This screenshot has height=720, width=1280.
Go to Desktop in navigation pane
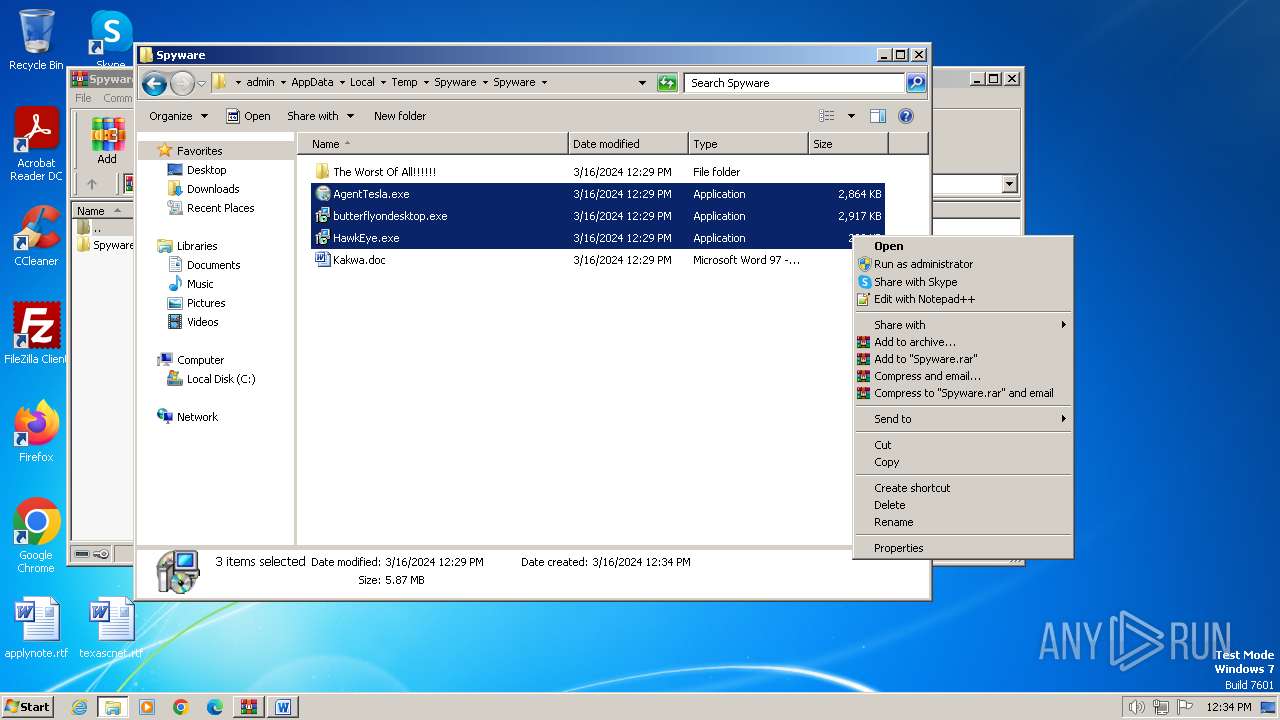pyautogui.click(x=206, y=170)
